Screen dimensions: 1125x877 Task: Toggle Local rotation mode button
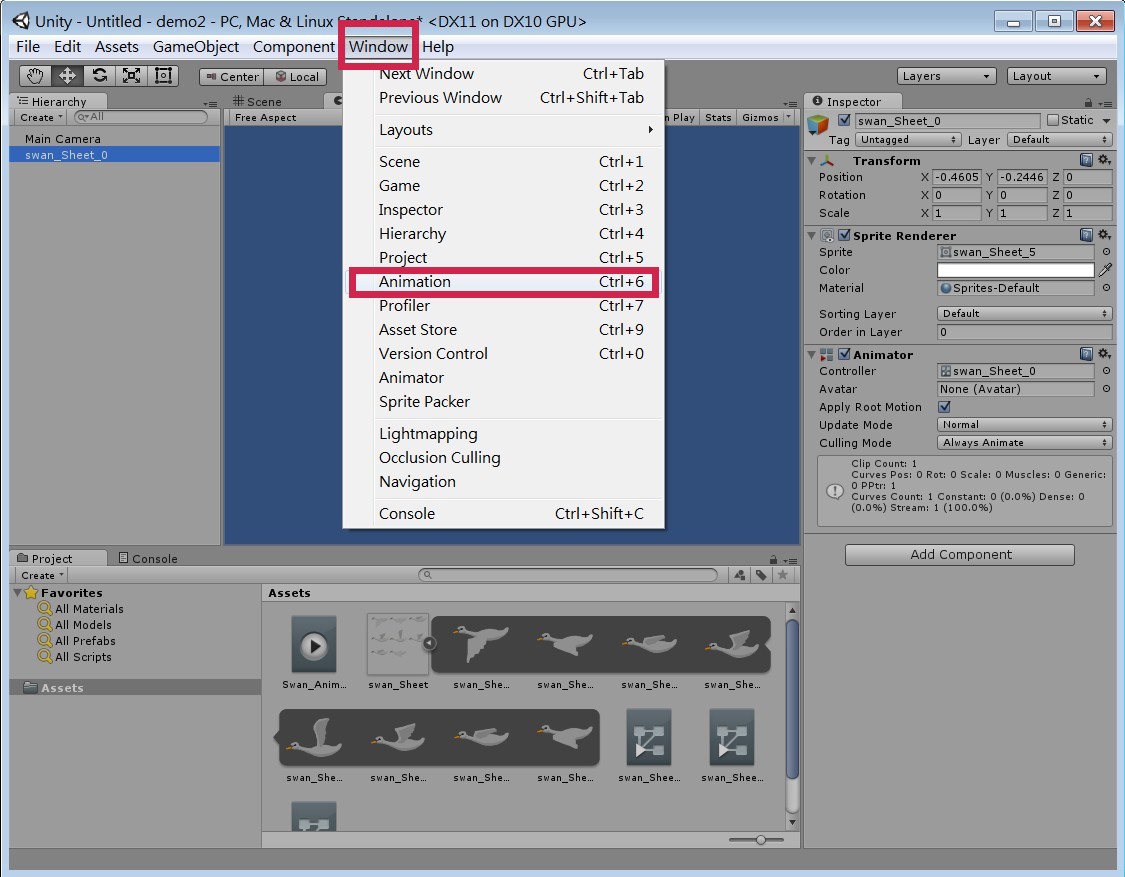[296, 77]
